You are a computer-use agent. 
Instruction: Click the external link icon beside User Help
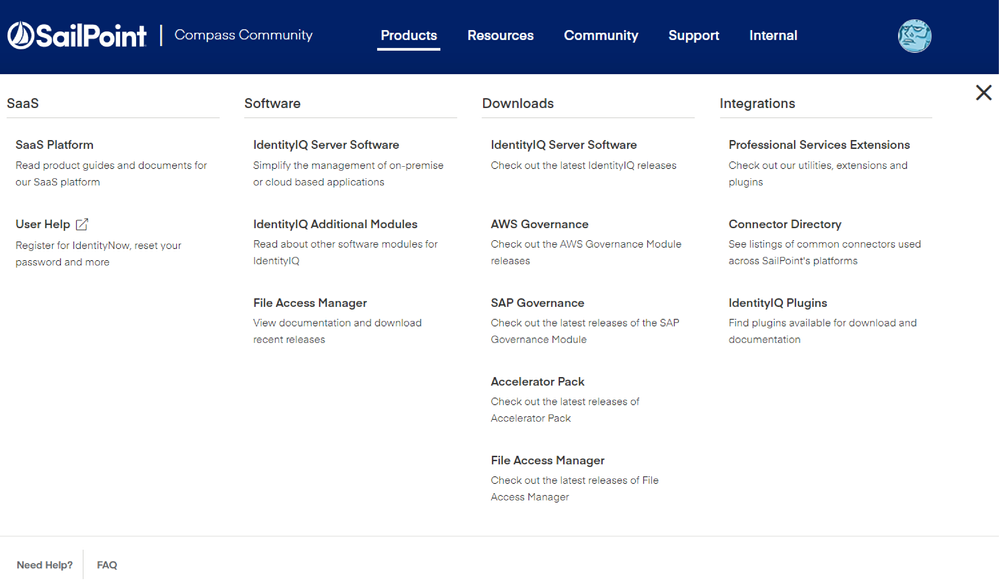[82, 224]
